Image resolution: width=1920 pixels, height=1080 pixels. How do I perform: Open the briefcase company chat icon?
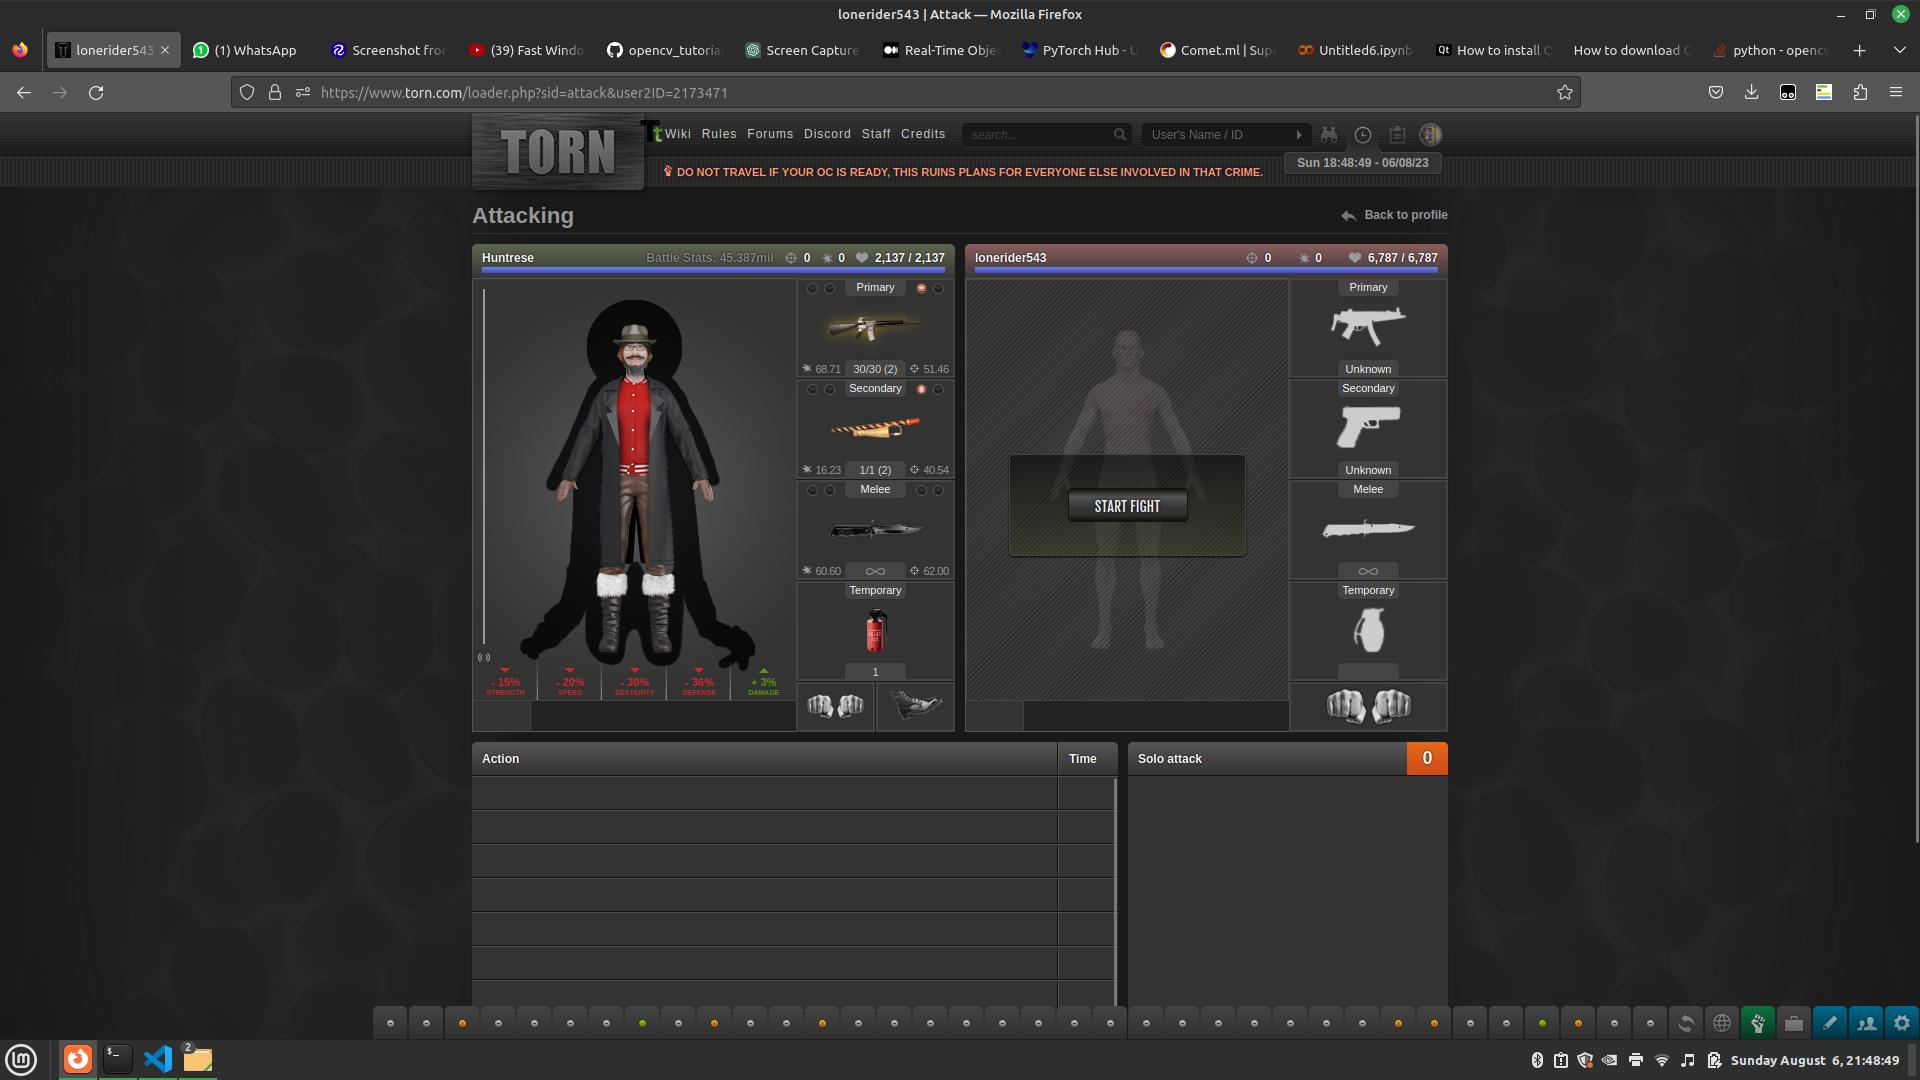click(x=1794, y=1023)
